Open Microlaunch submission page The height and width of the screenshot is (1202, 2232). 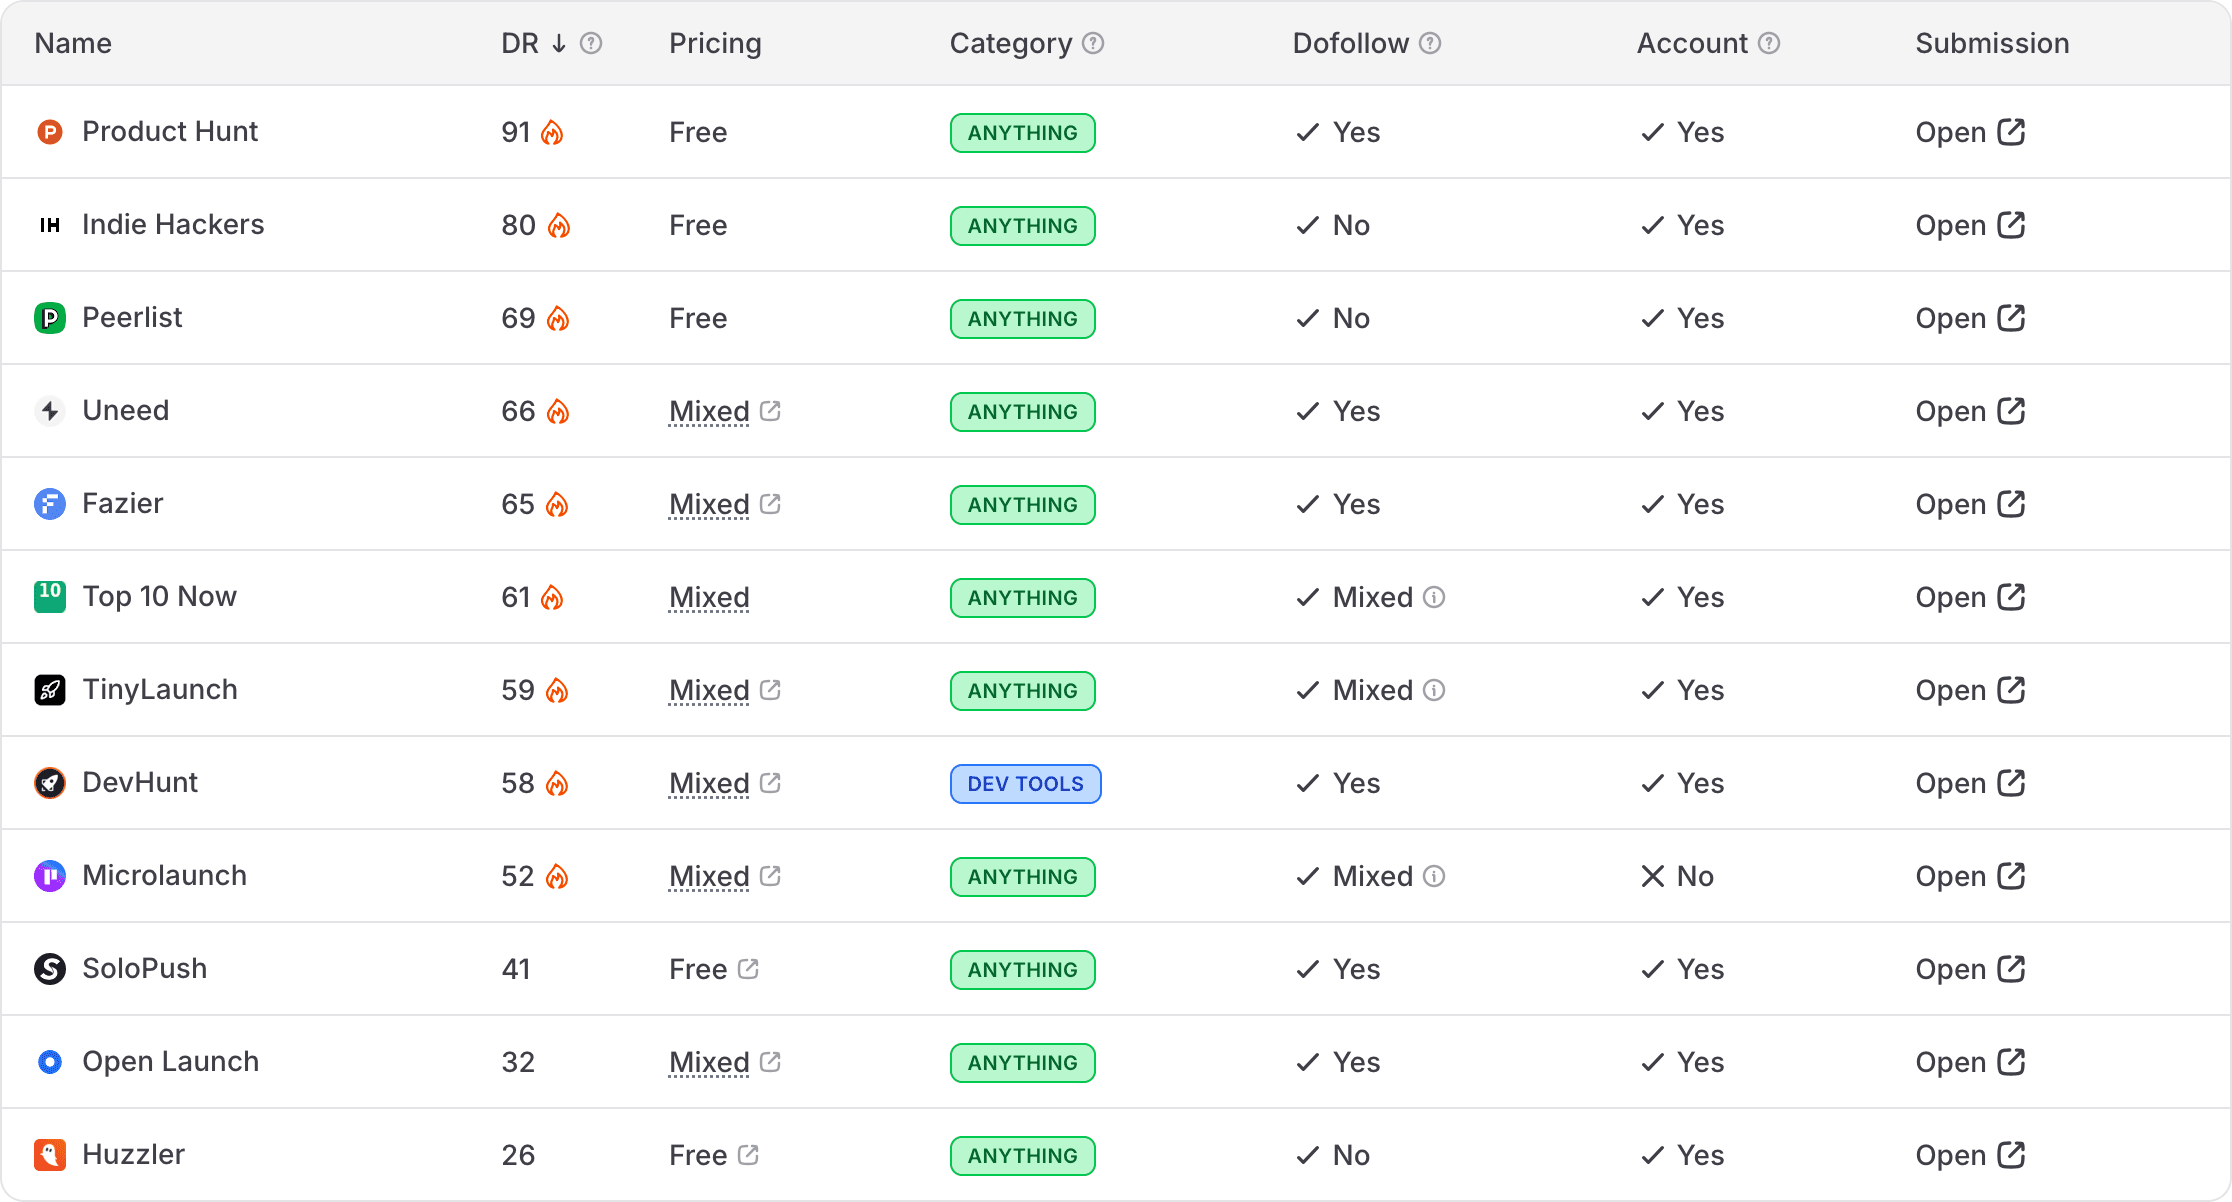coord(1970,876)
